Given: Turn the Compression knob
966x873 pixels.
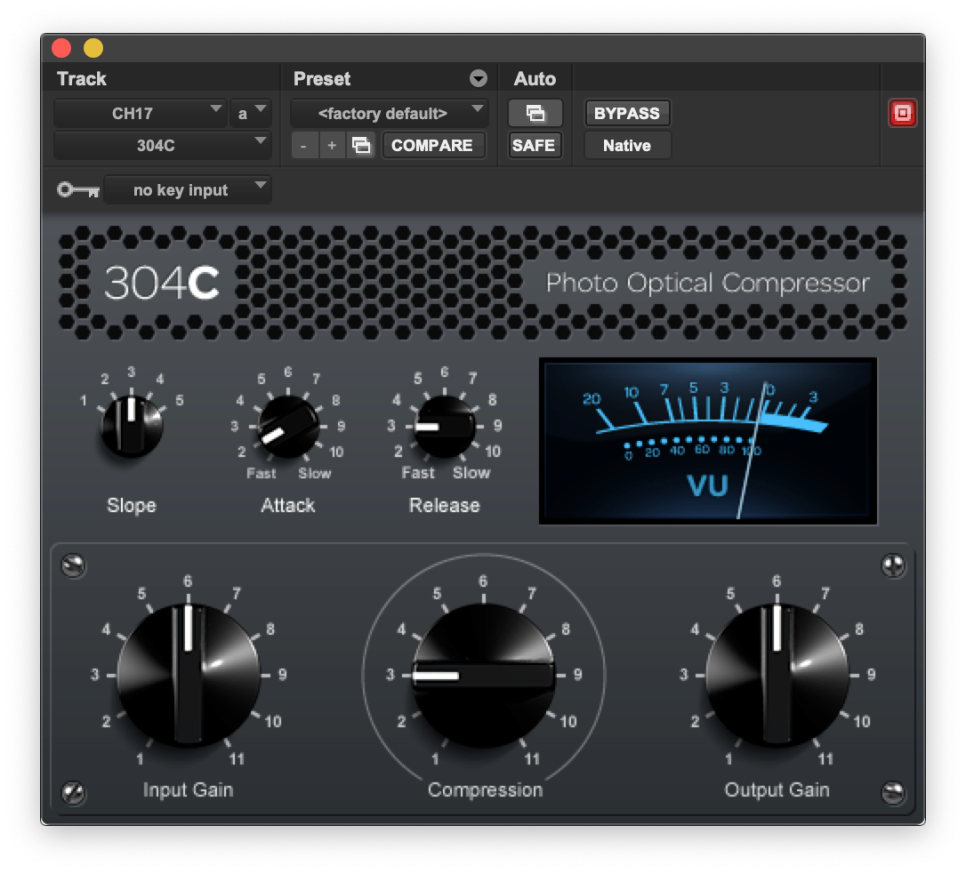Looking at the screenshot, I should point(484,675).
